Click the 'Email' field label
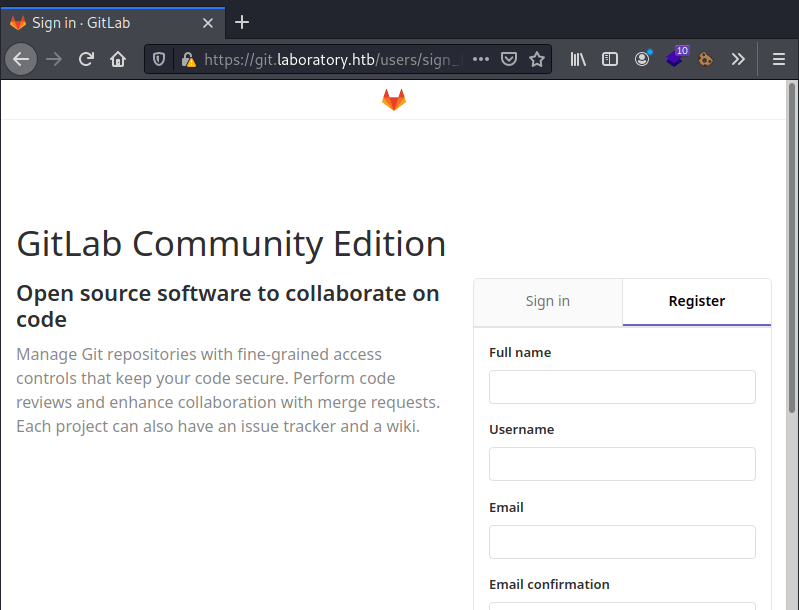 point(506,508)
